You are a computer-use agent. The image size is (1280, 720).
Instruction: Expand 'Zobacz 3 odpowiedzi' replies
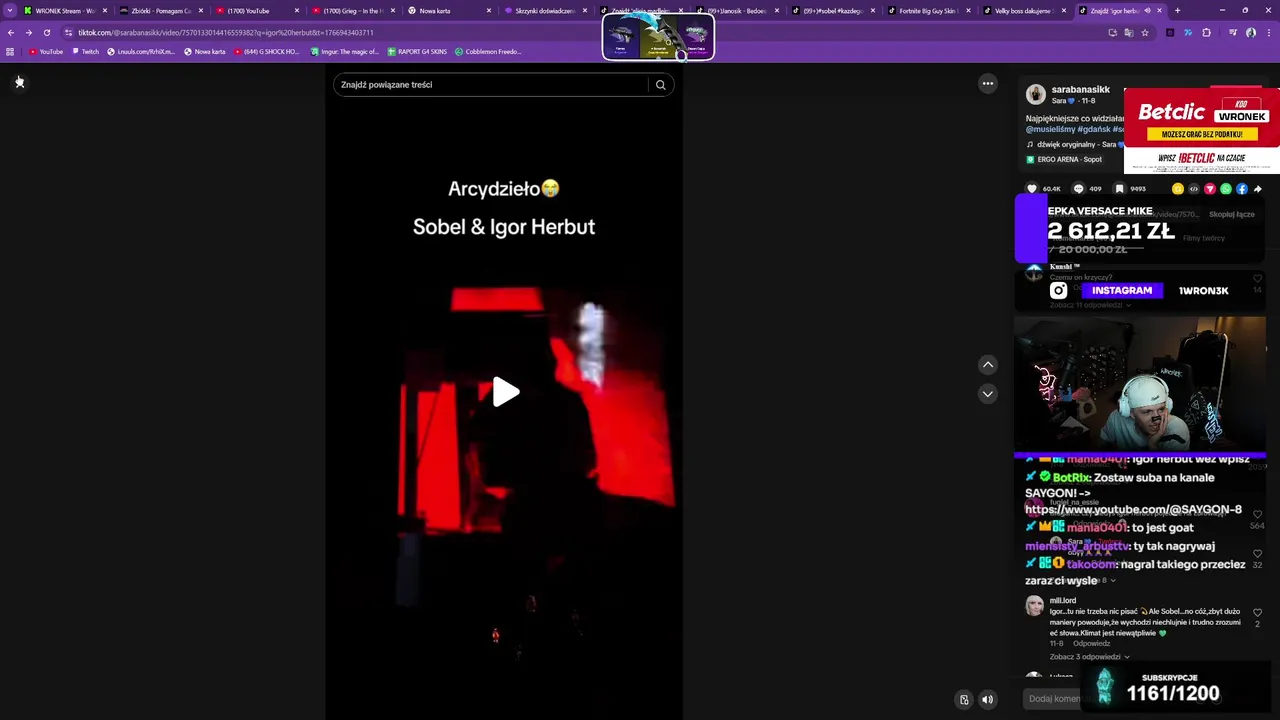[1089, 657]
